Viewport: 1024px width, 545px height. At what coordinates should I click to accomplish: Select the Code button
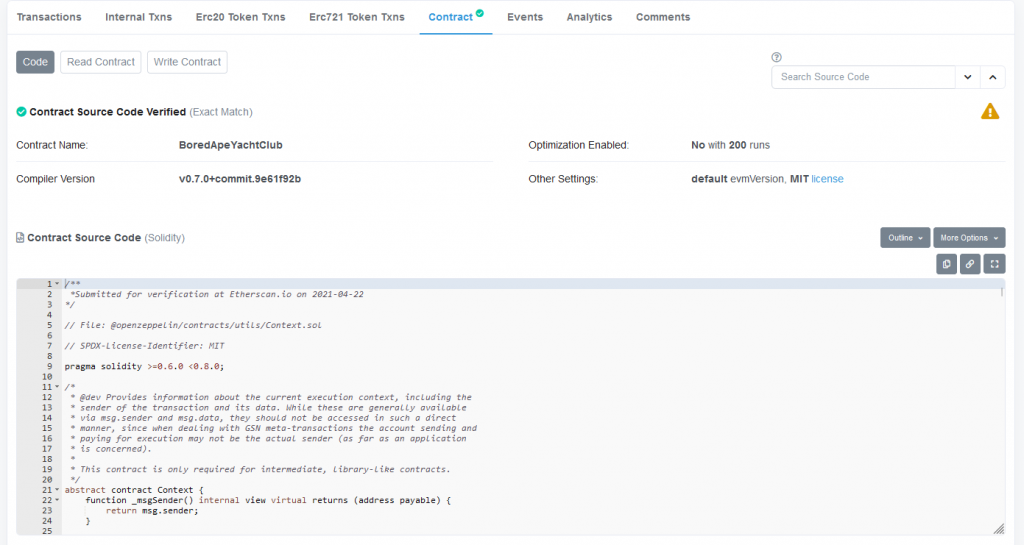pos(35,62)
